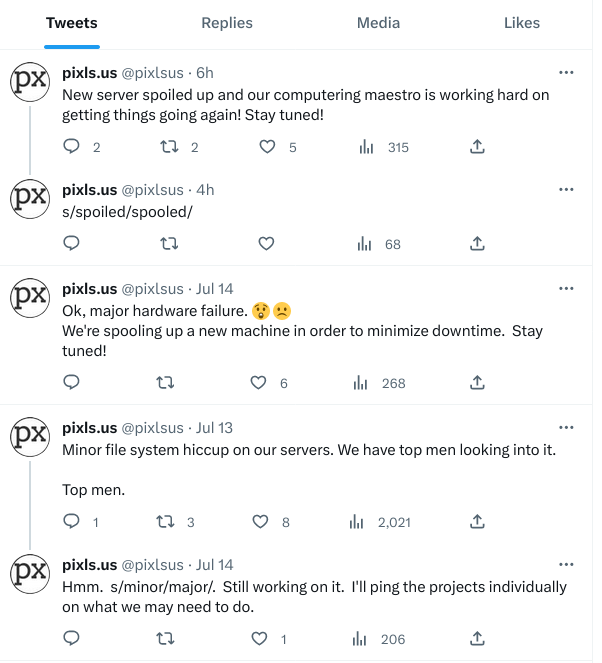Retweet the 'New server spoiled up' tweet

169,147
